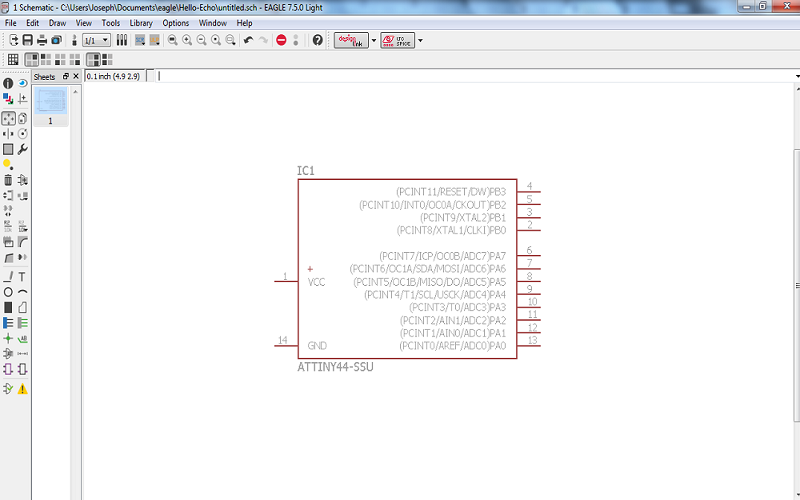The image size is (800, 500).
Task: Open the Library menu
Action: click(141, 23)
